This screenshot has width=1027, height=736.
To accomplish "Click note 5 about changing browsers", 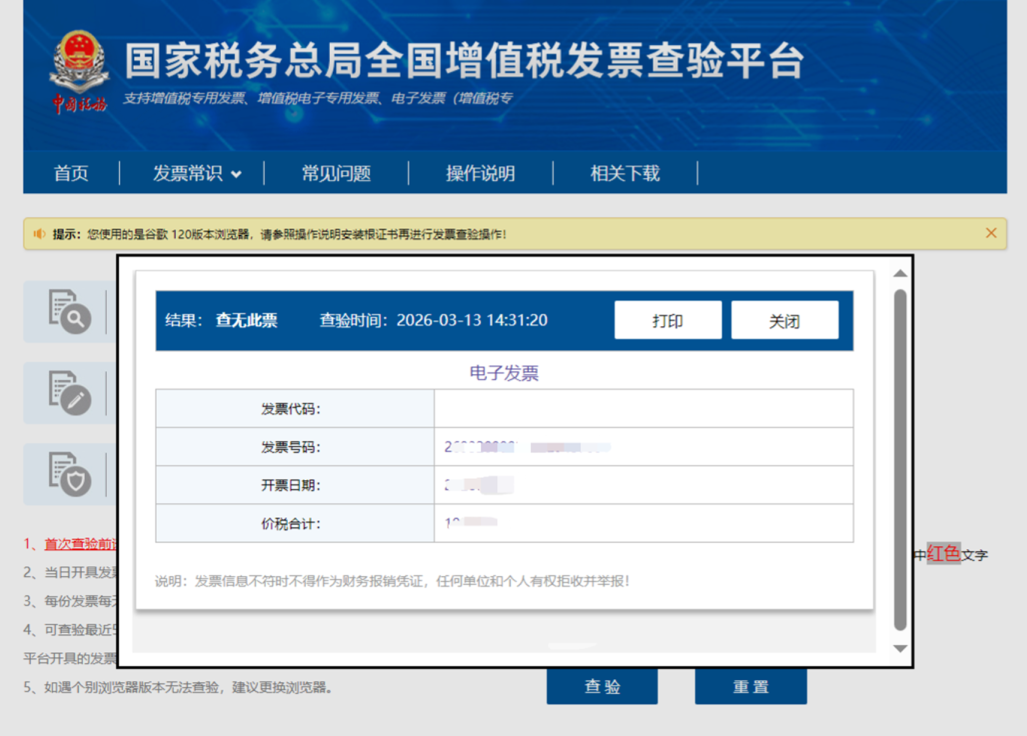I will tap(178, 687).
